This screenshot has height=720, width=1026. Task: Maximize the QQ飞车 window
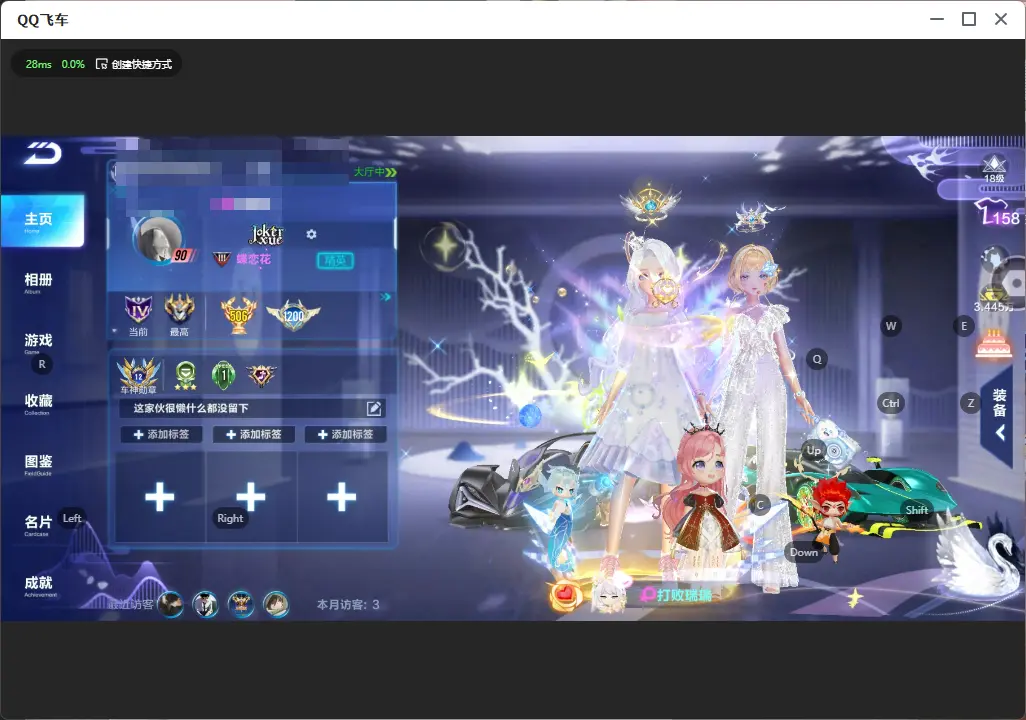[969, 20]
